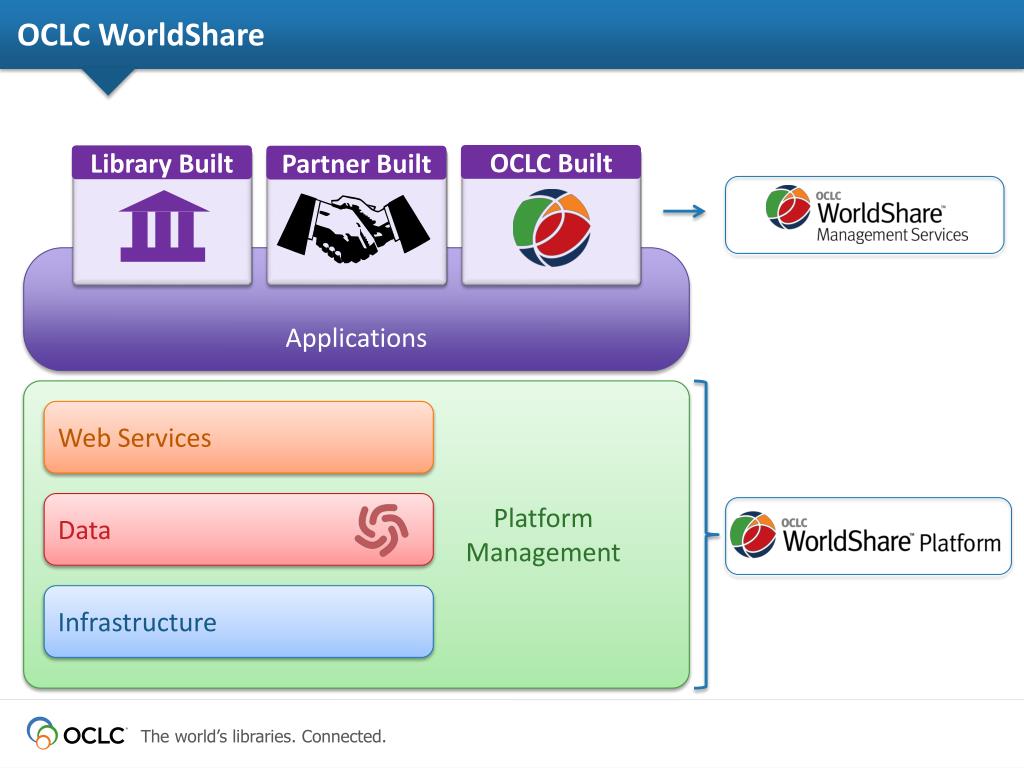Click the WorldShare Platform wordmark

click(891, 538)
